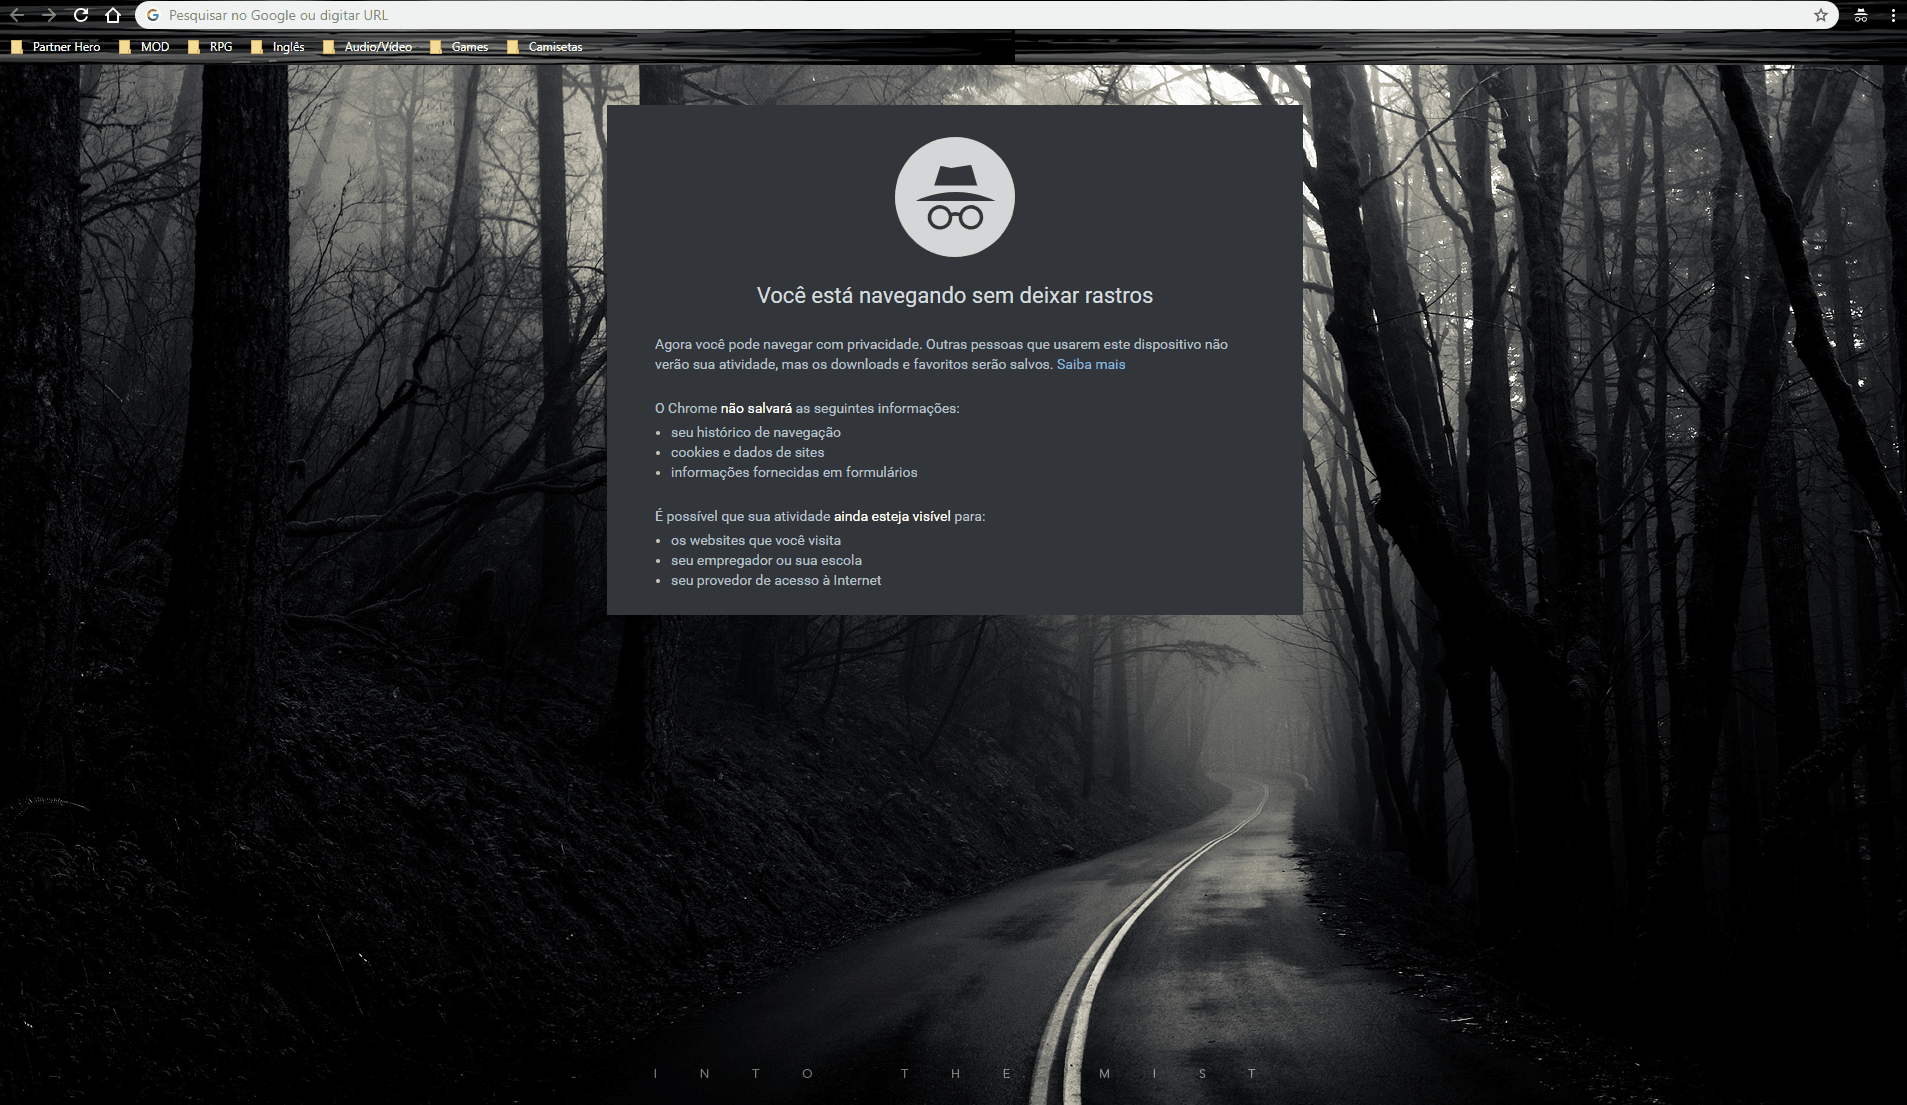Click 'os websites que você visita' list item

click(x=756, y=540)
